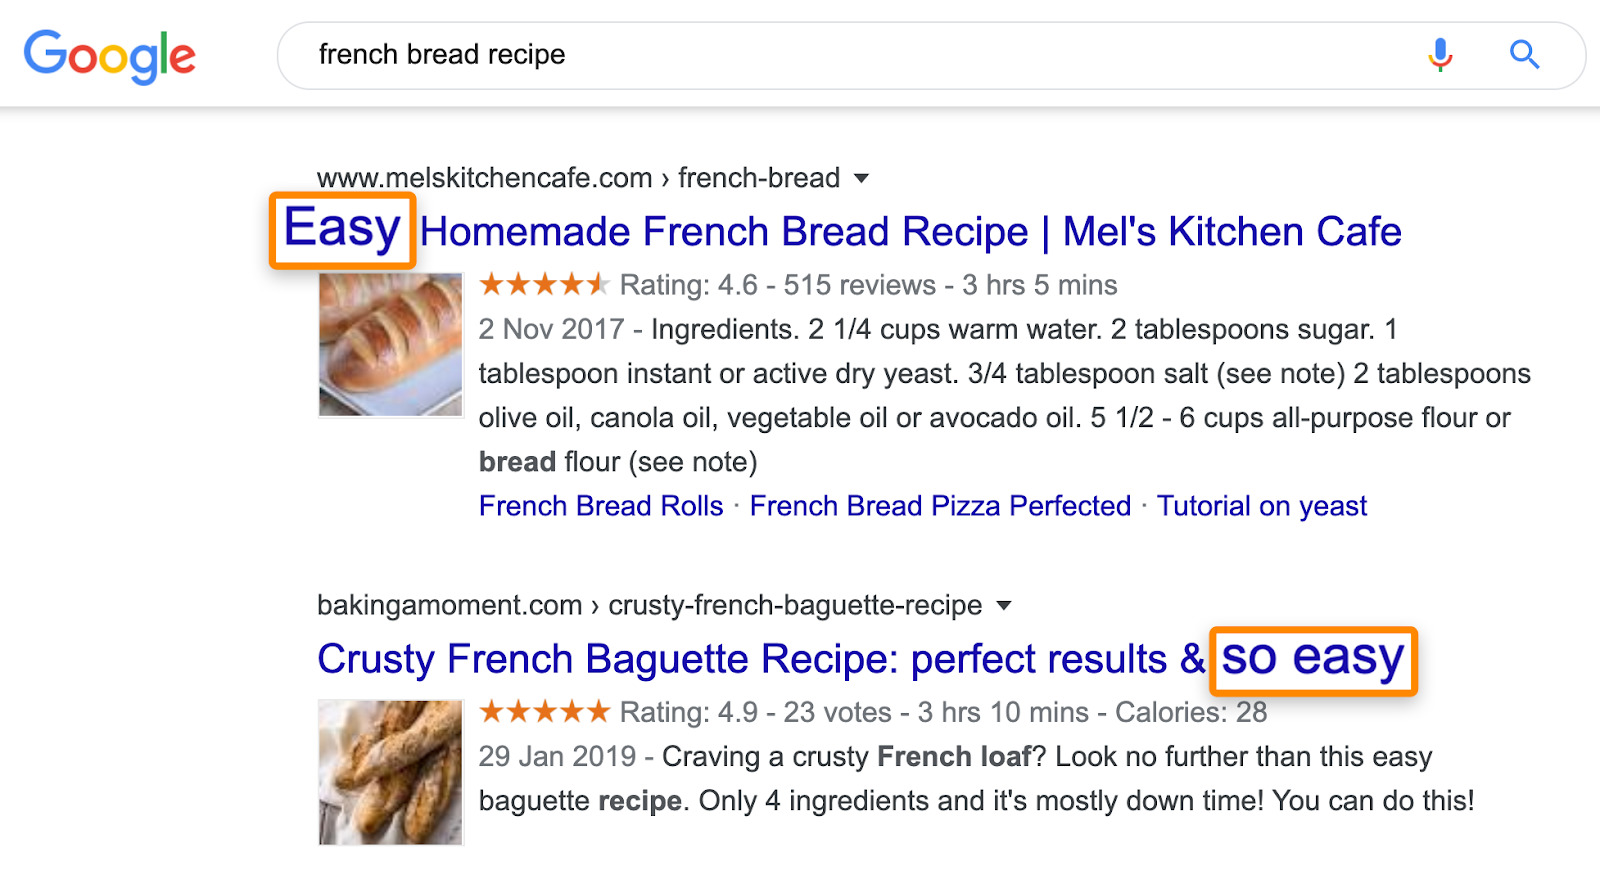The width and height of the screenshot is (1600, 884).
Task: Click the 'Rating: 4.6 - 515 reviews' text
Action: [x=778, y=285]
